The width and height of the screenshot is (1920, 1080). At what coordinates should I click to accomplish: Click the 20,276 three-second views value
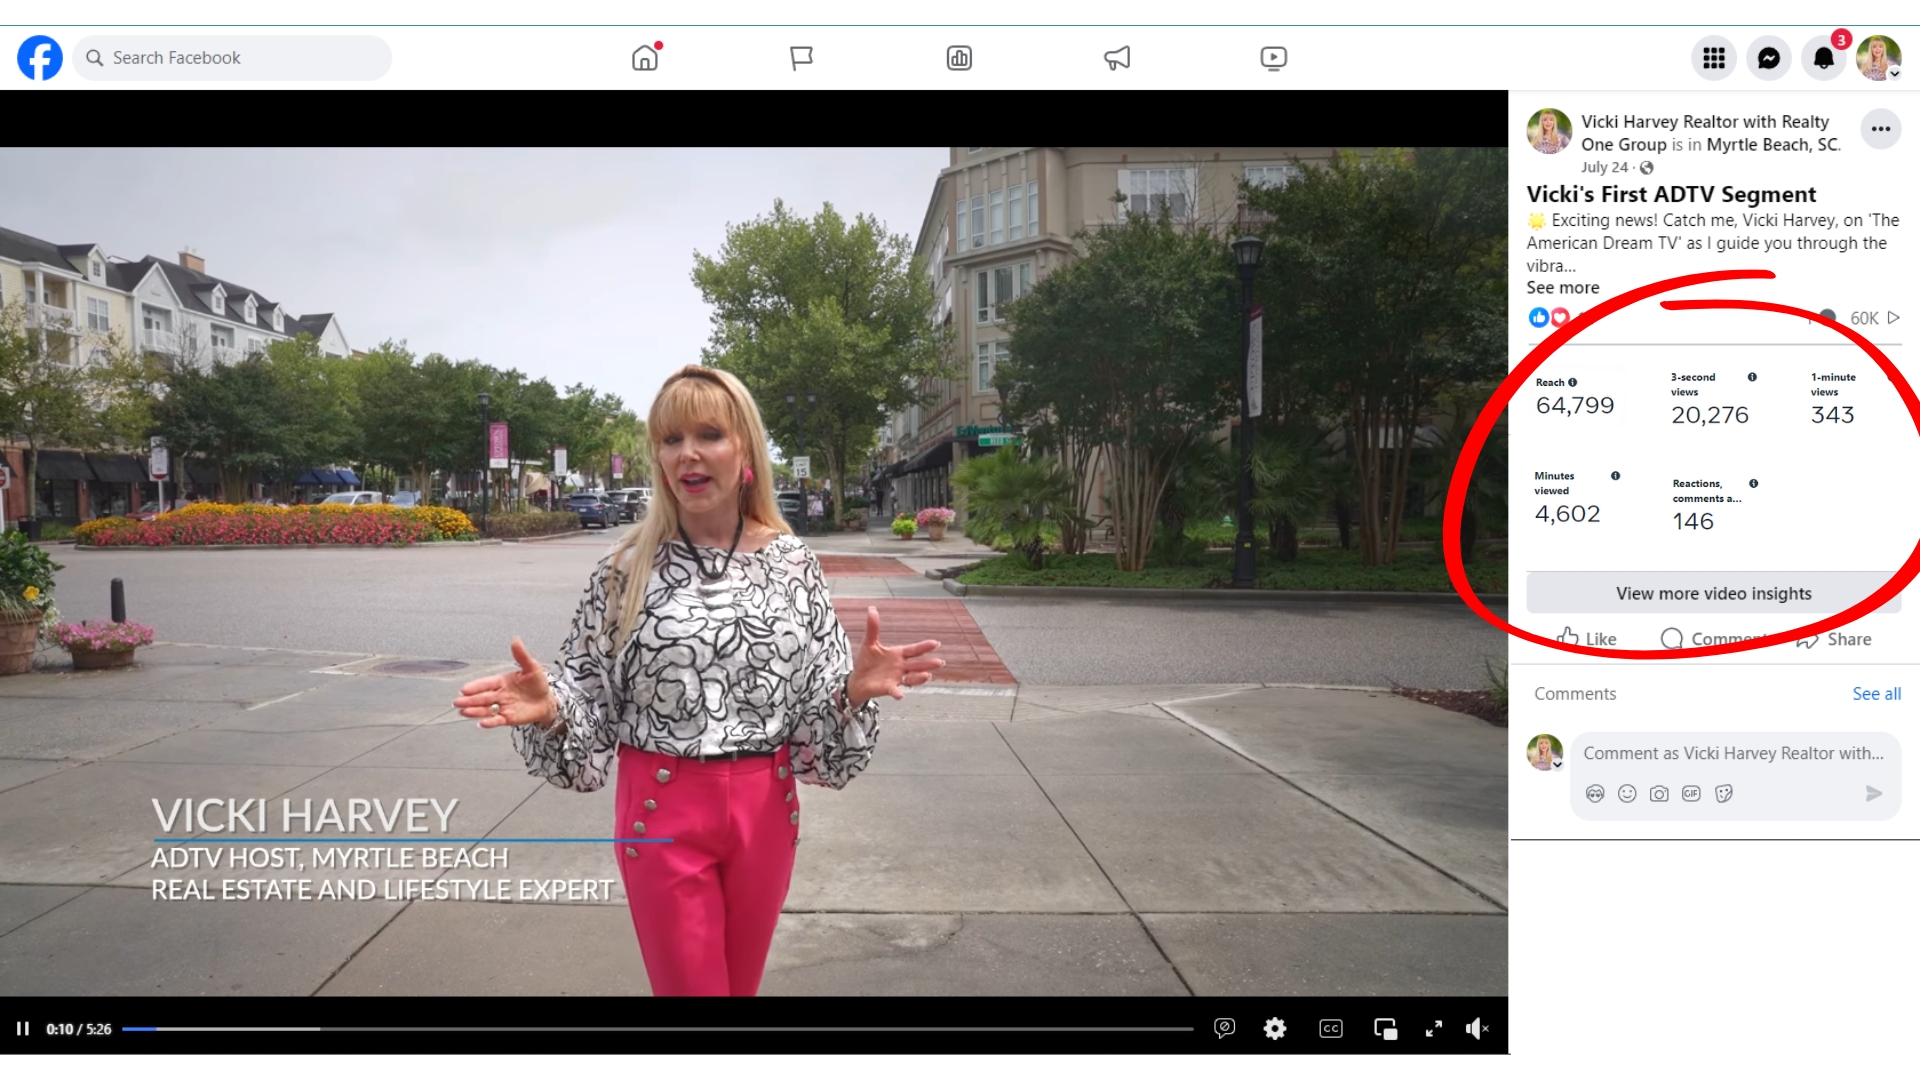click(x=1710, y=415)
